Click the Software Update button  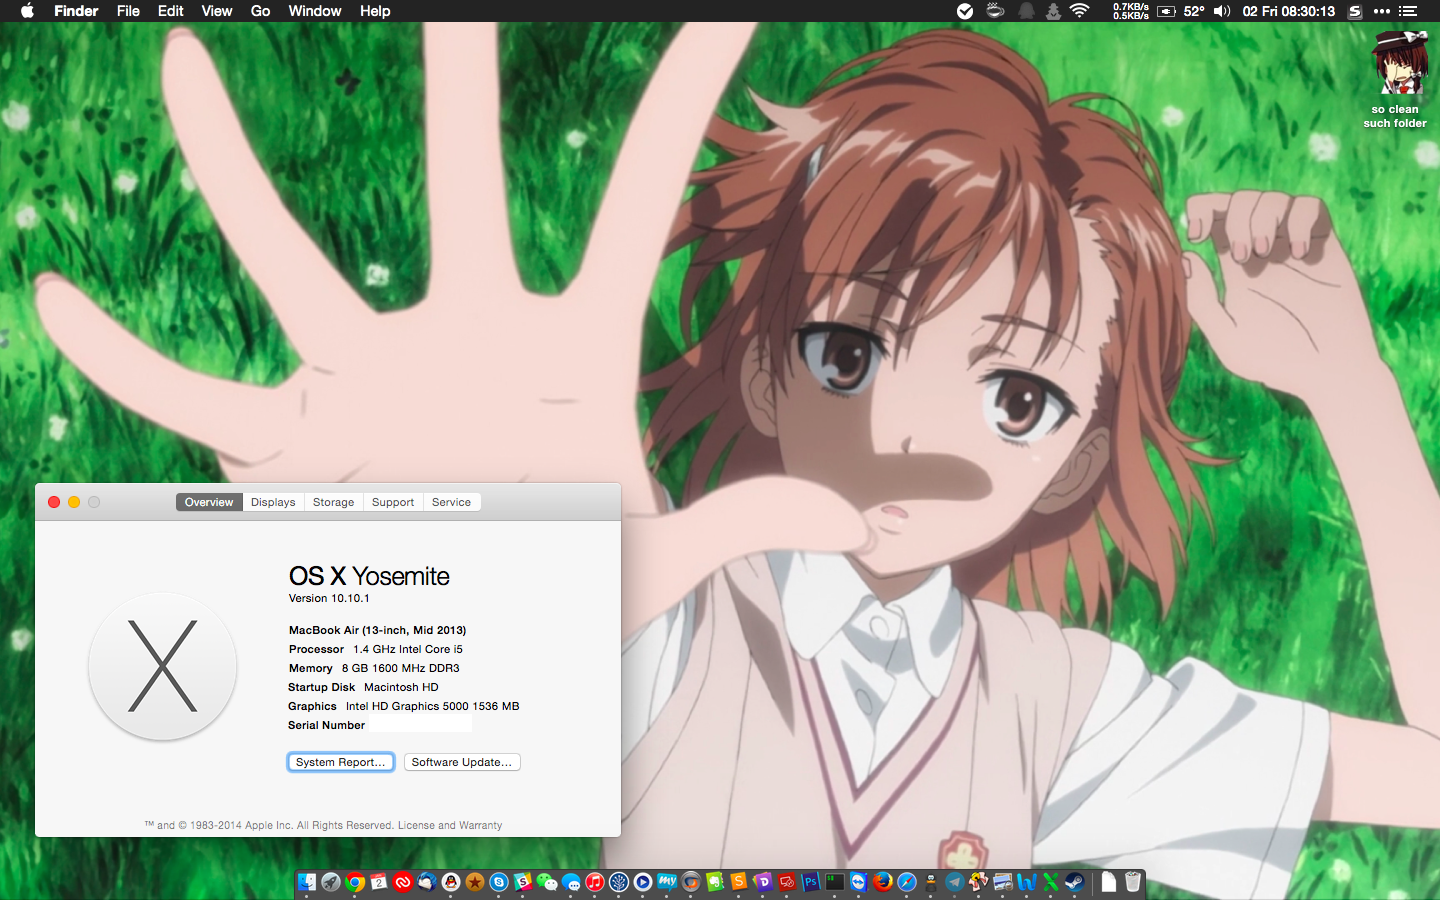pos(462,762)
